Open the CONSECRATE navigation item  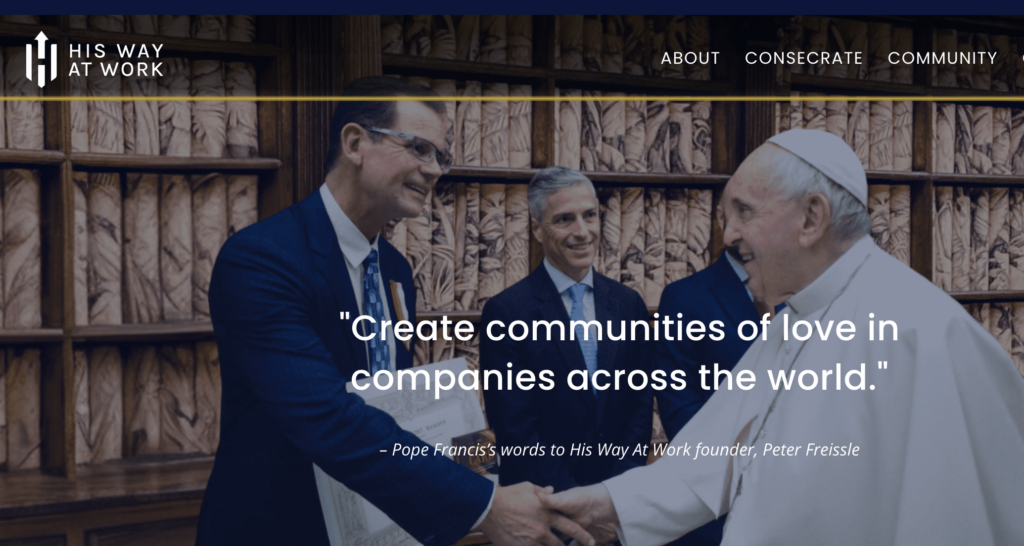(803, 58)
